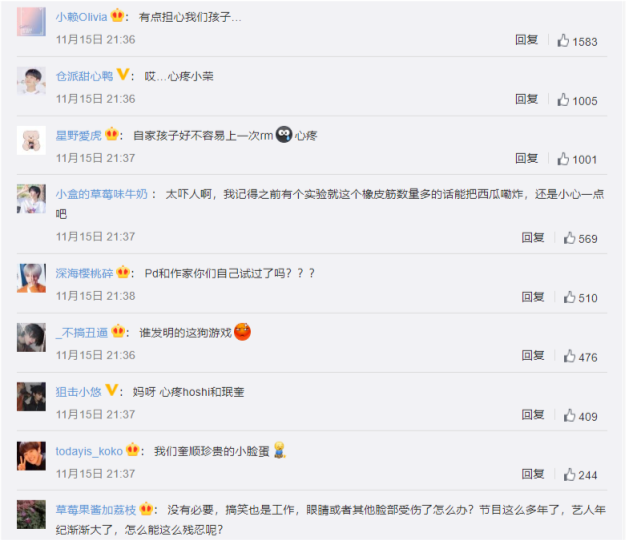
Task: Click 回复 on 小盒的草莓味牛奶's comment
Action: (x=533, y=237)
